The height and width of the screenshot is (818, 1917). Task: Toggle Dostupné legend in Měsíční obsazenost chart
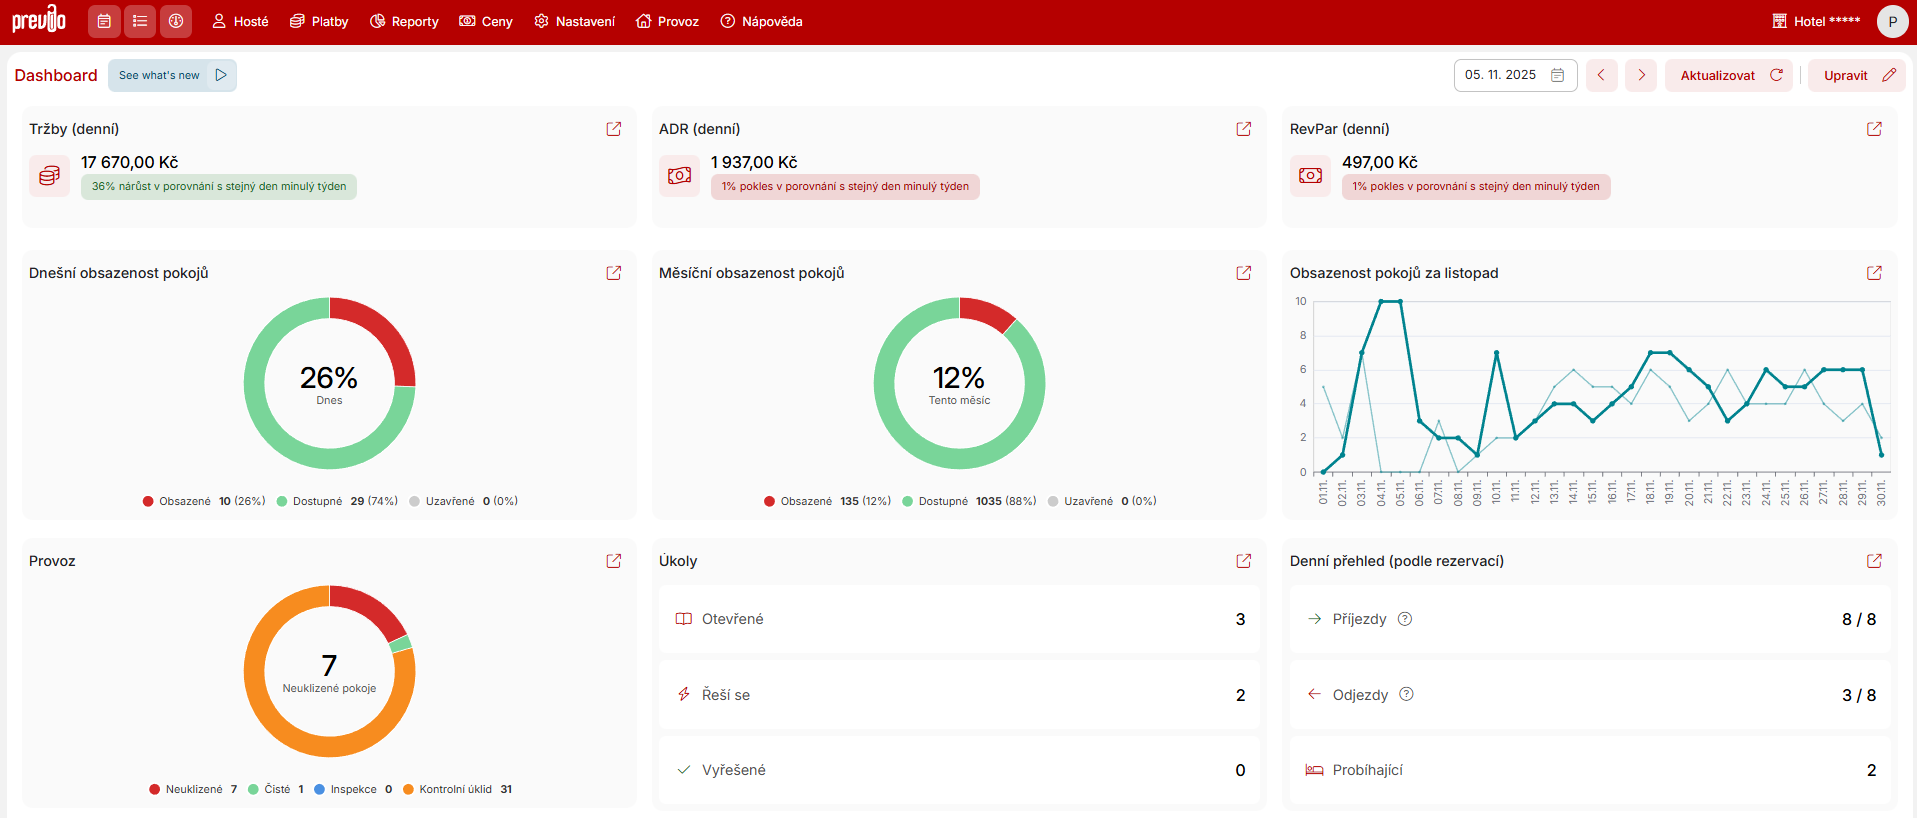[942, 501]
